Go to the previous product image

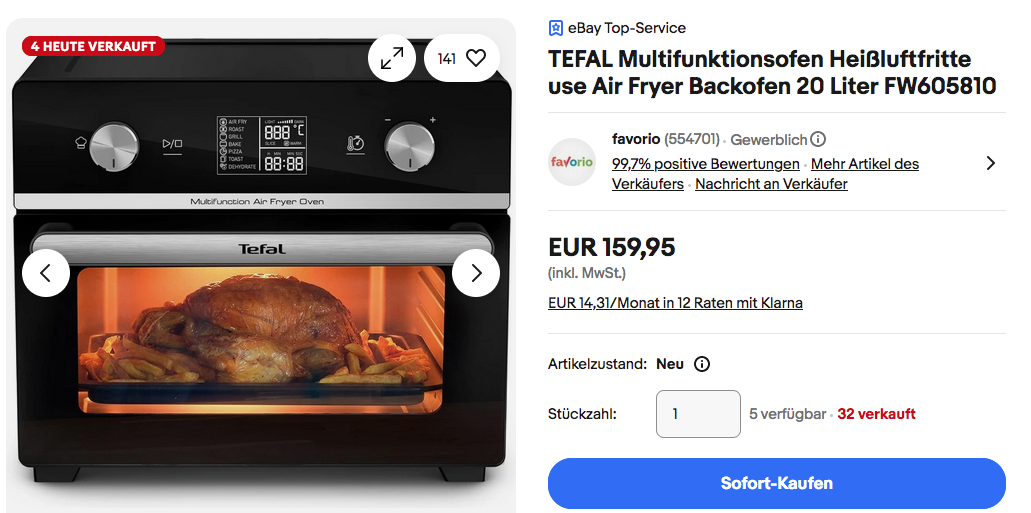pos(46,273)
